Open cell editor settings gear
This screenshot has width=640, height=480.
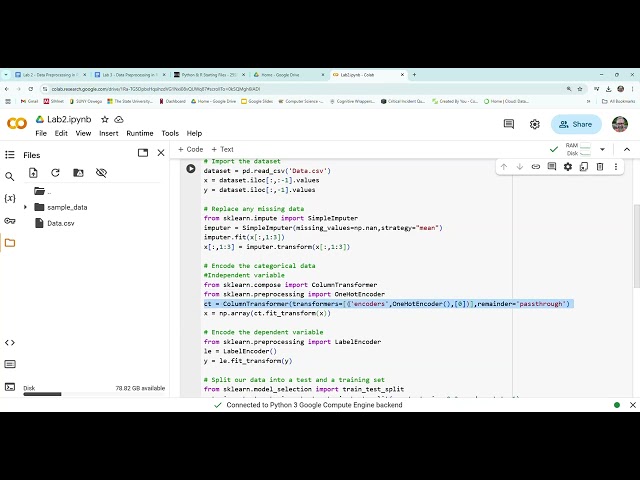[x=568, y=167]
